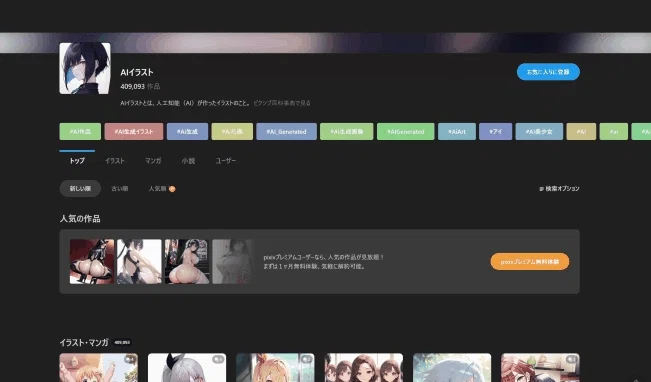The image size is (651, 382).
Task: Select the red #AI生成イラスト tag
Action: click(x=134, y=132)
